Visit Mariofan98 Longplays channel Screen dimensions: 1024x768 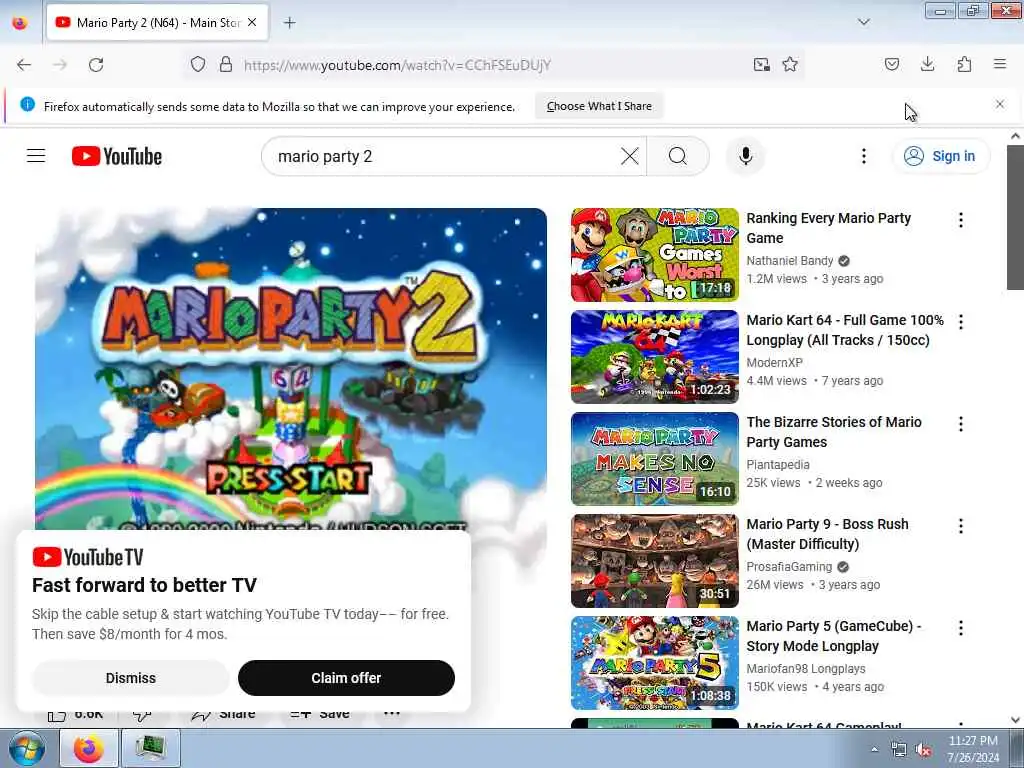(805, 668)
